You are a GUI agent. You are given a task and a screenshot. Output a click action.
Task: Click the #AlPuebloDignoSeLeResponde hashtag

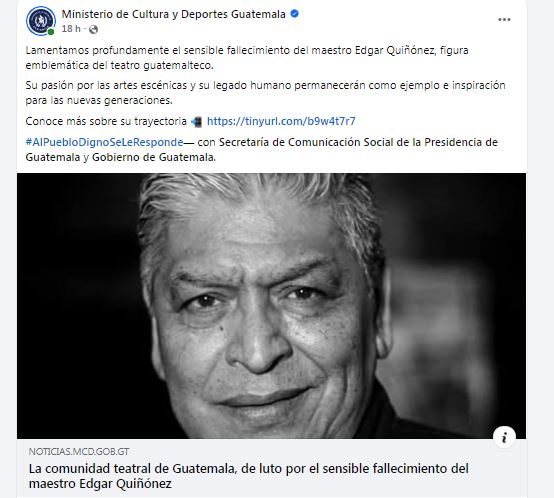pyautogui.click(x=104, y=142)
